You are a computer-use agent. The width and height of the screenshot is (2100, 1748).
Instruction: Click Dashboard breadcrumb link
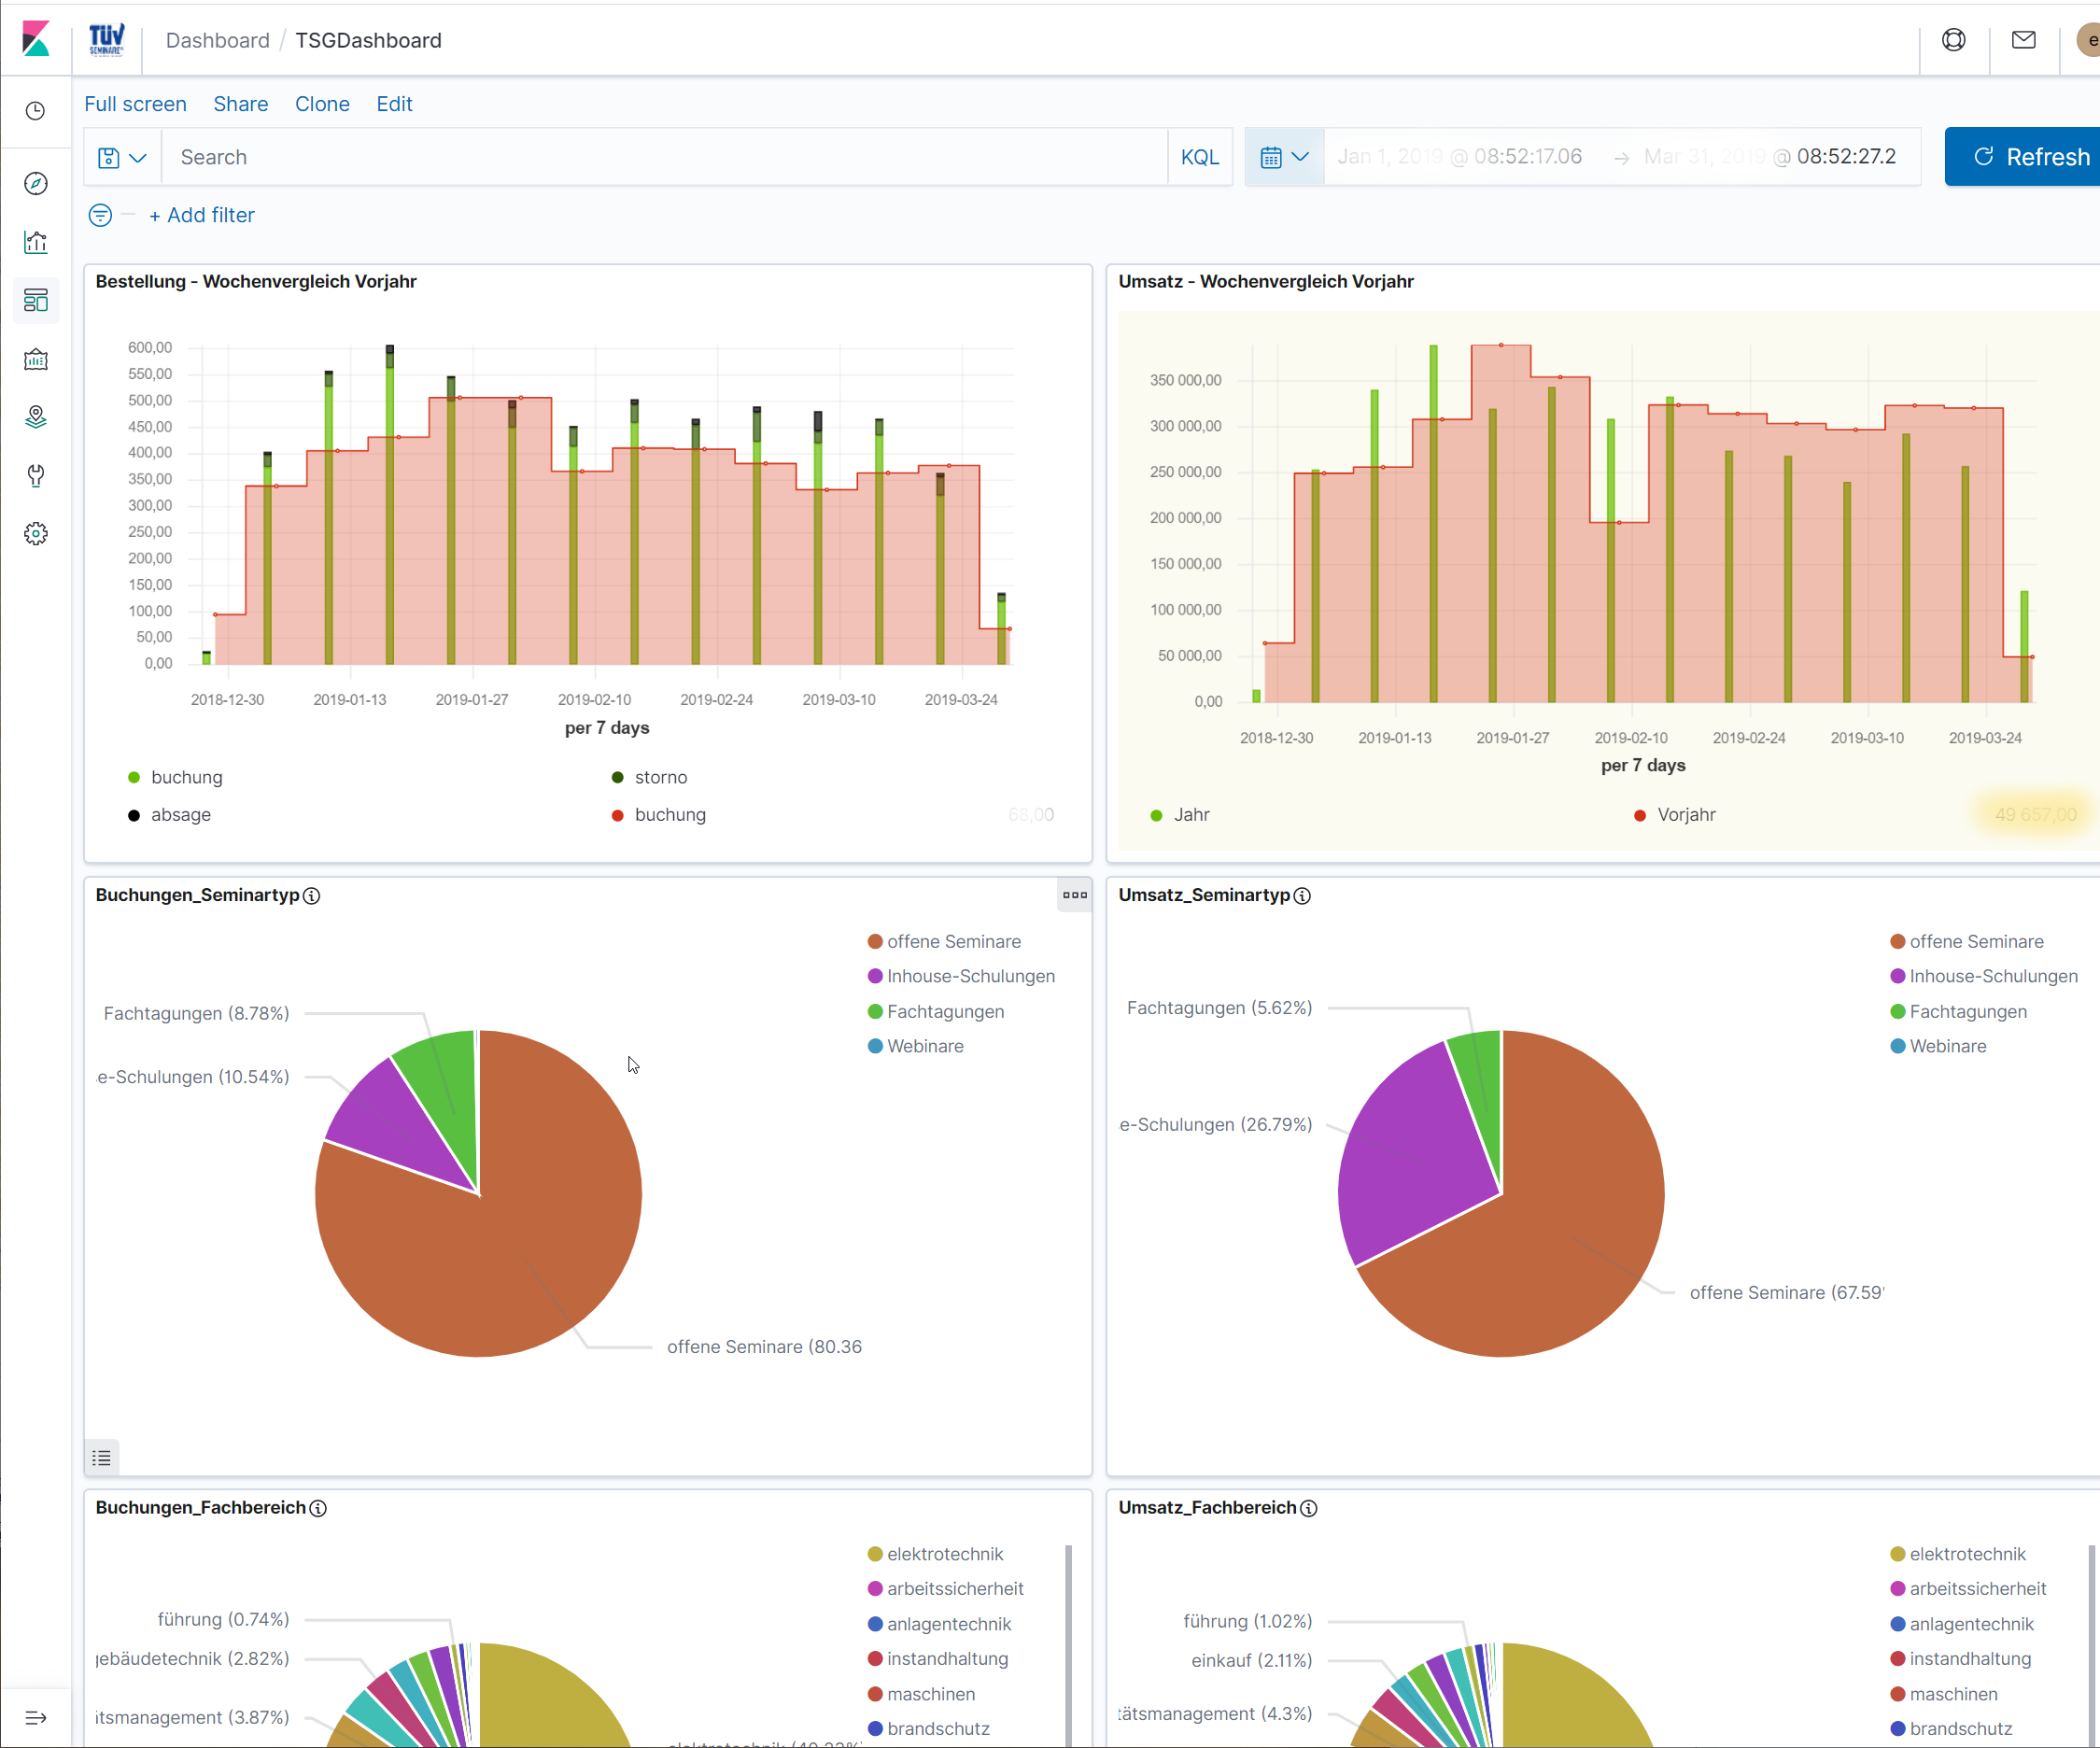click(217, 40)
